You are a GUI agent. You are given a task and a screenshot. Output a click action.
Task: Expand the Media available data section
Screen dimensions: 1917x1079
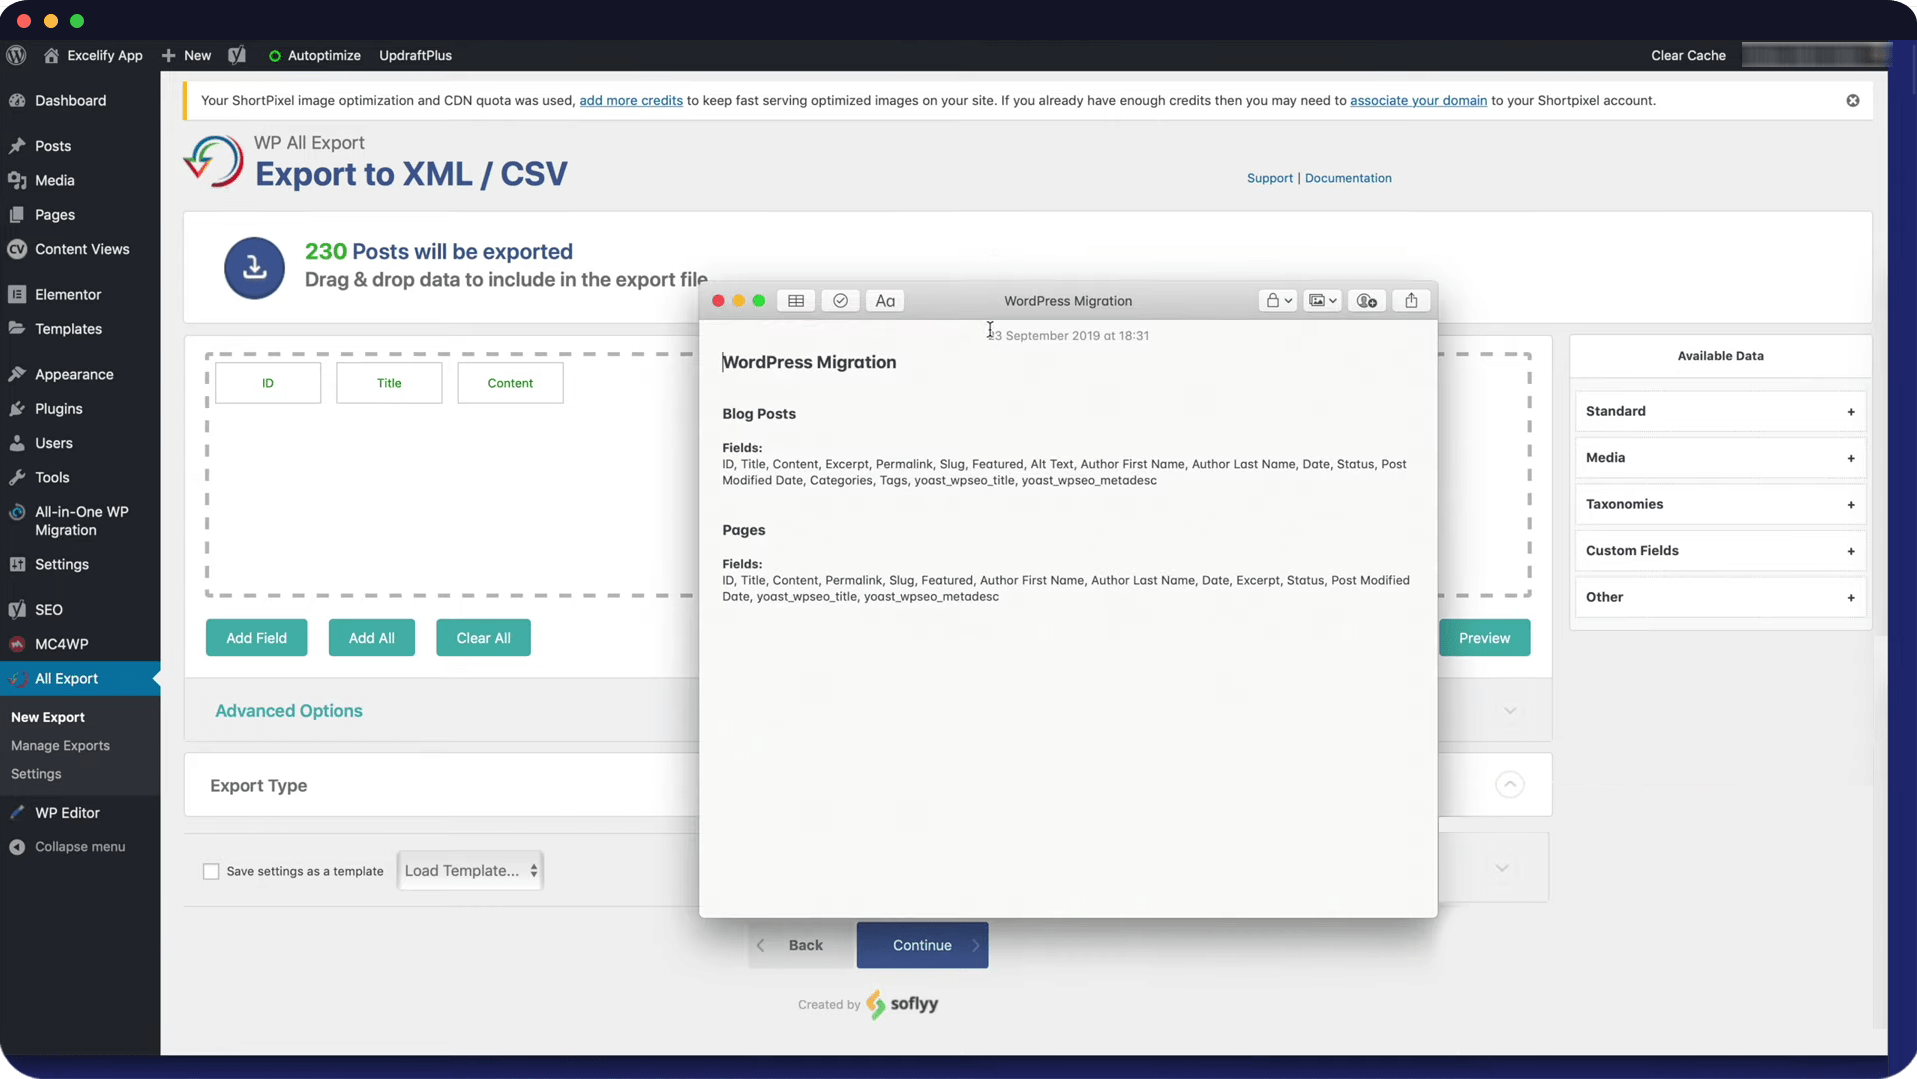[x=1720, y=458]
